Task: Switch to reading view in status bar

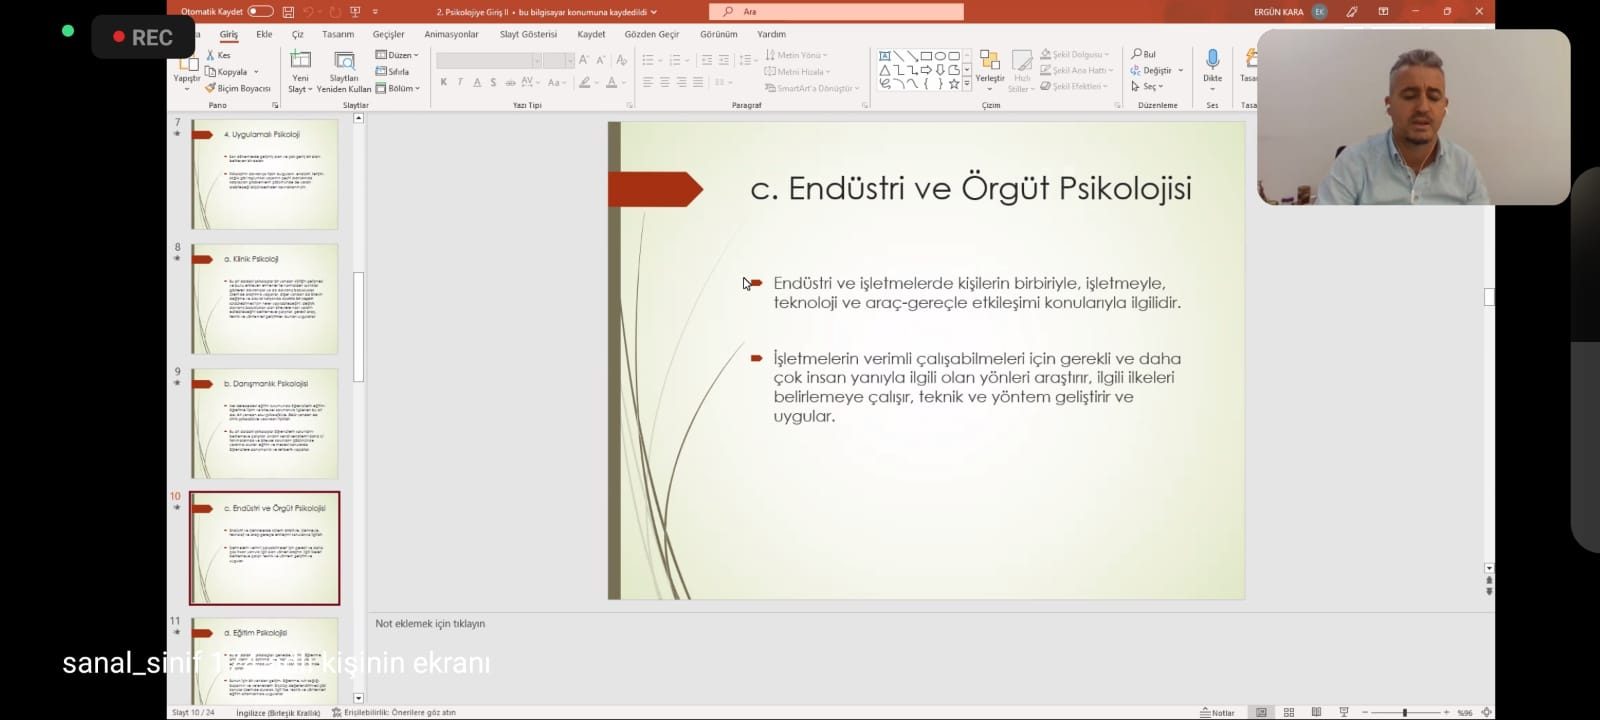Action: 1316,712
